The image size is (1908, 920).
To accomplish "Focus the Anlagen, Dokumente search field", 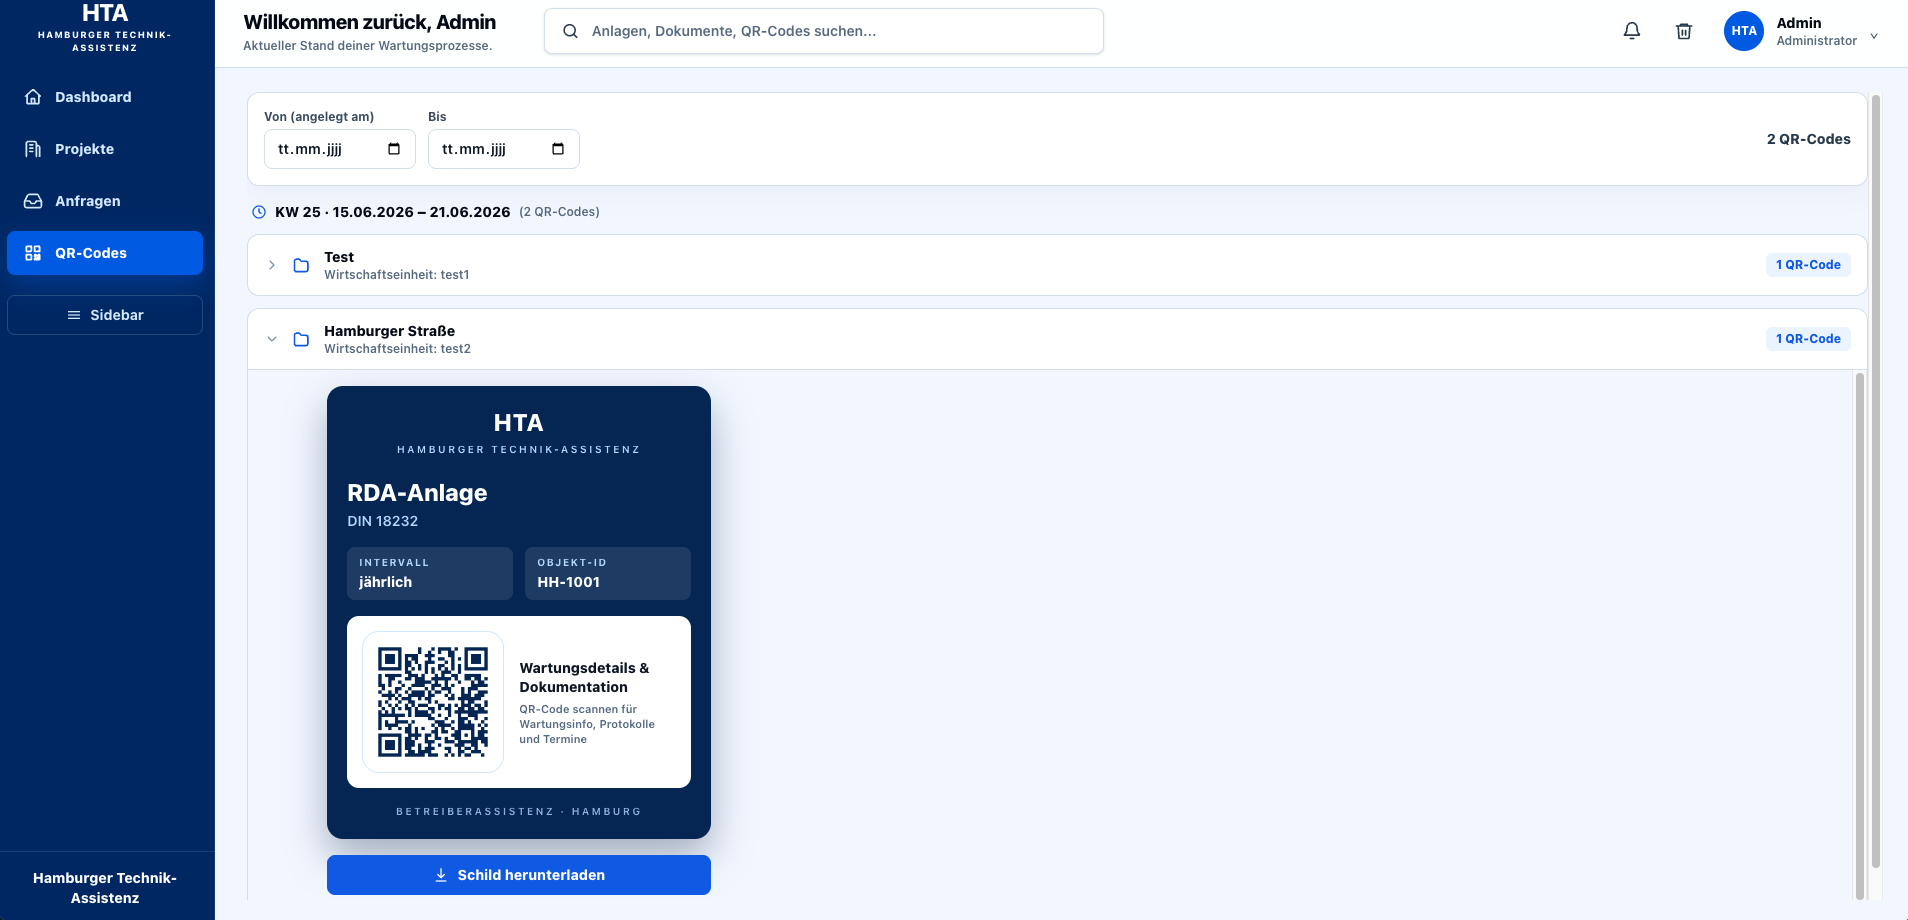I will tap(824, 31).
